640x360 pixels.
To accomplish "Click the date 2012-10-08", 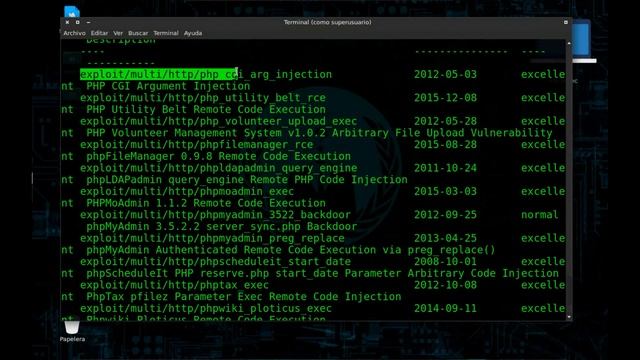I will coord(445,285).
